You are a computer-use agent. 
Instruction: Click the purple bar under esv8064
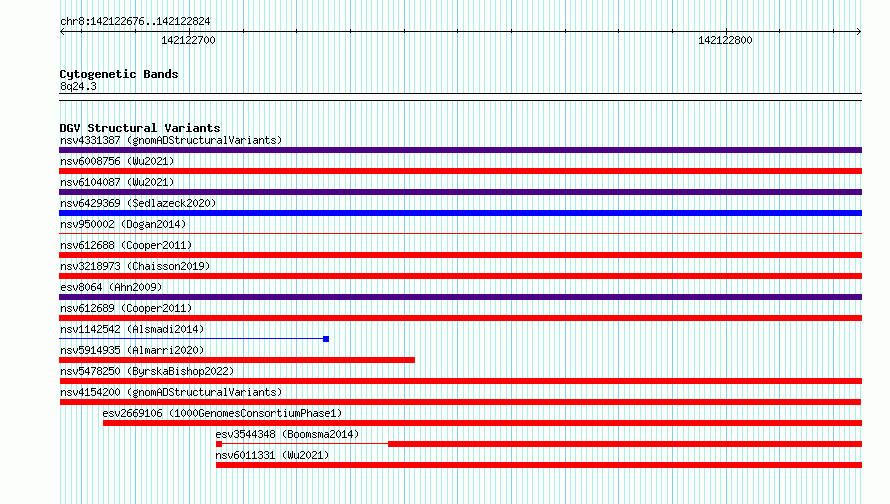pyautogui.click(x=460, y=297)
